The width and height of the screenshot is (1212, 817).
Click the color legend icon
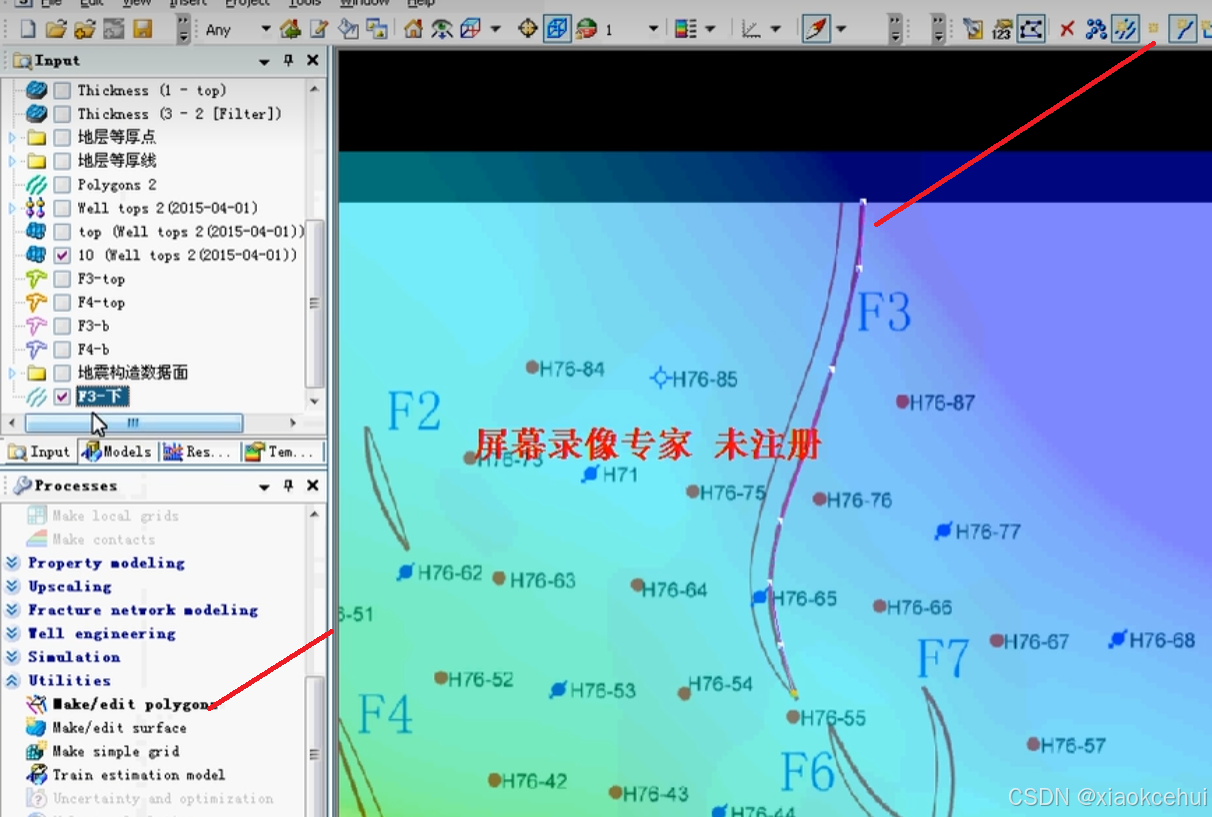(685, 29)
